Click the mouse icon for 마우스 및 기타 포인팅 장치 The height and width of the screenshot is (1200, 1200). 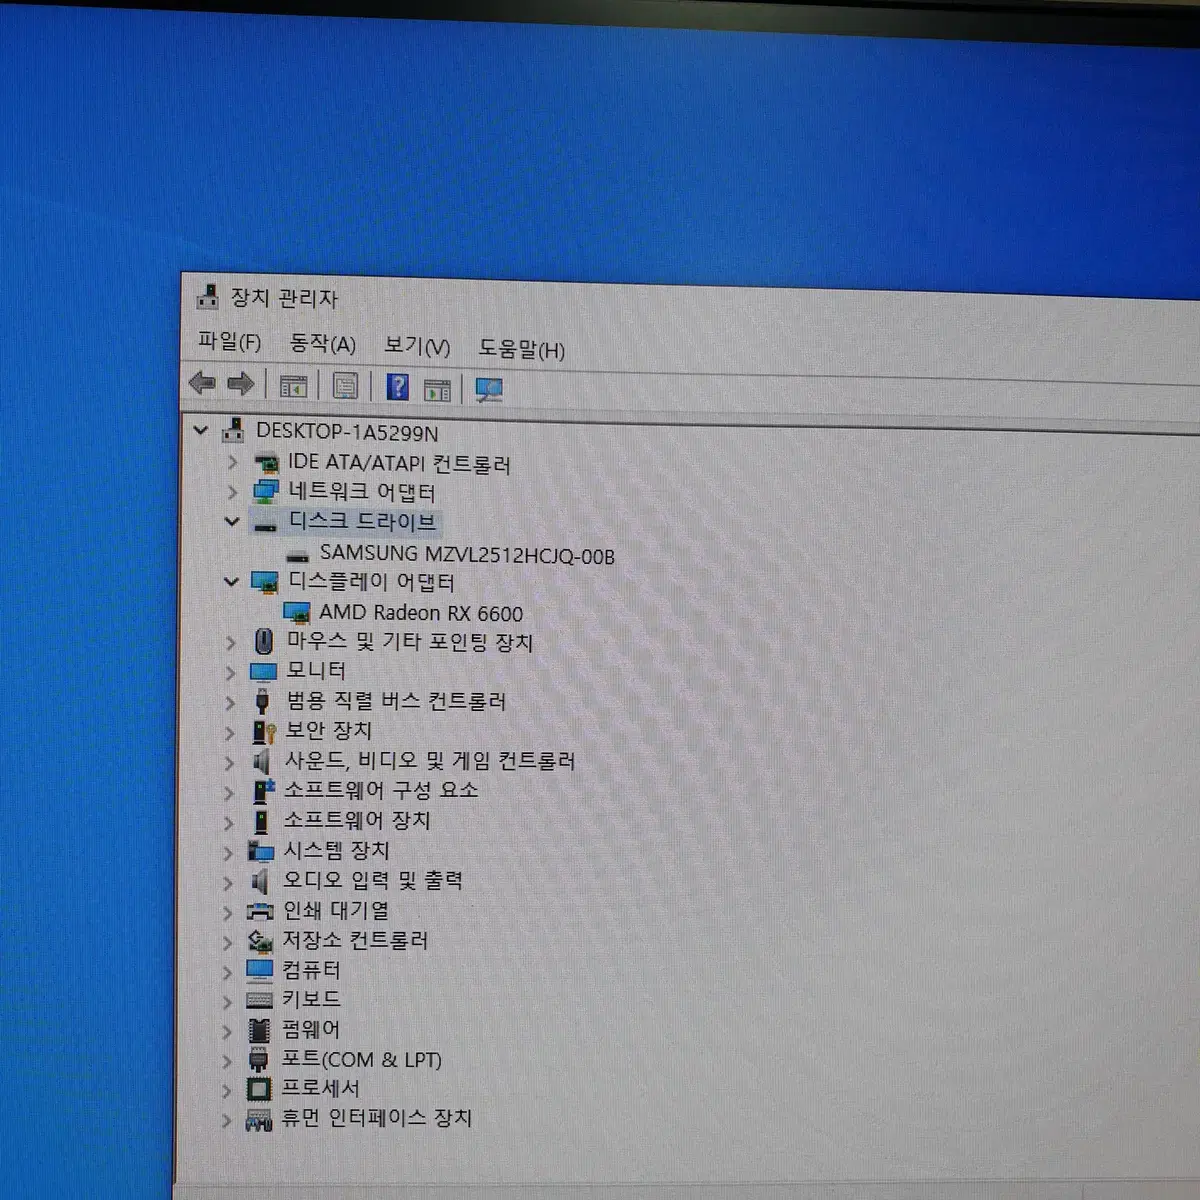pyautogui.click(x=264, y=641)
